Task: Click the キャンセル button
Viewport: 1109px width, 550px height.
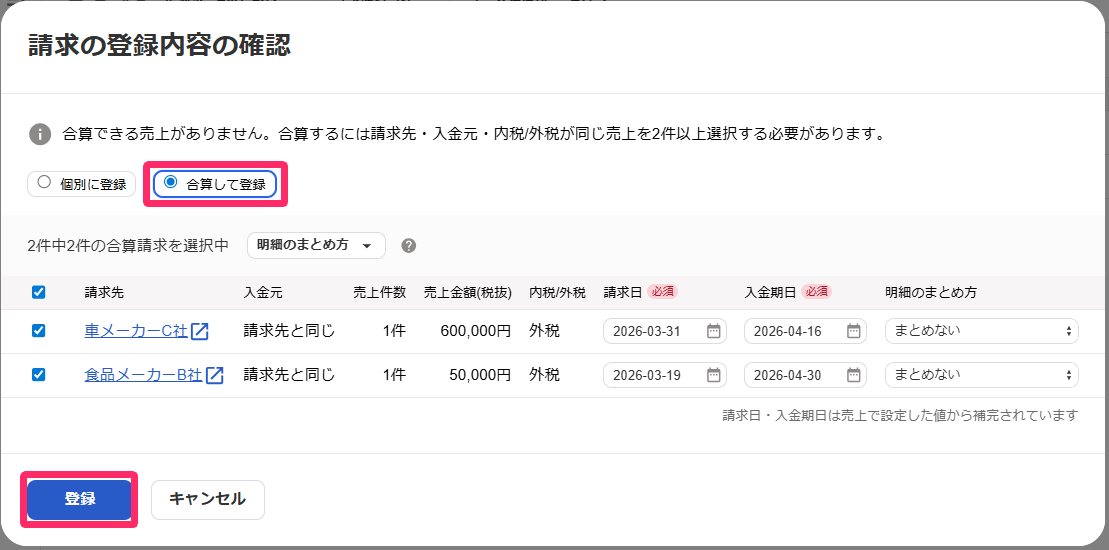Action: 208,499
